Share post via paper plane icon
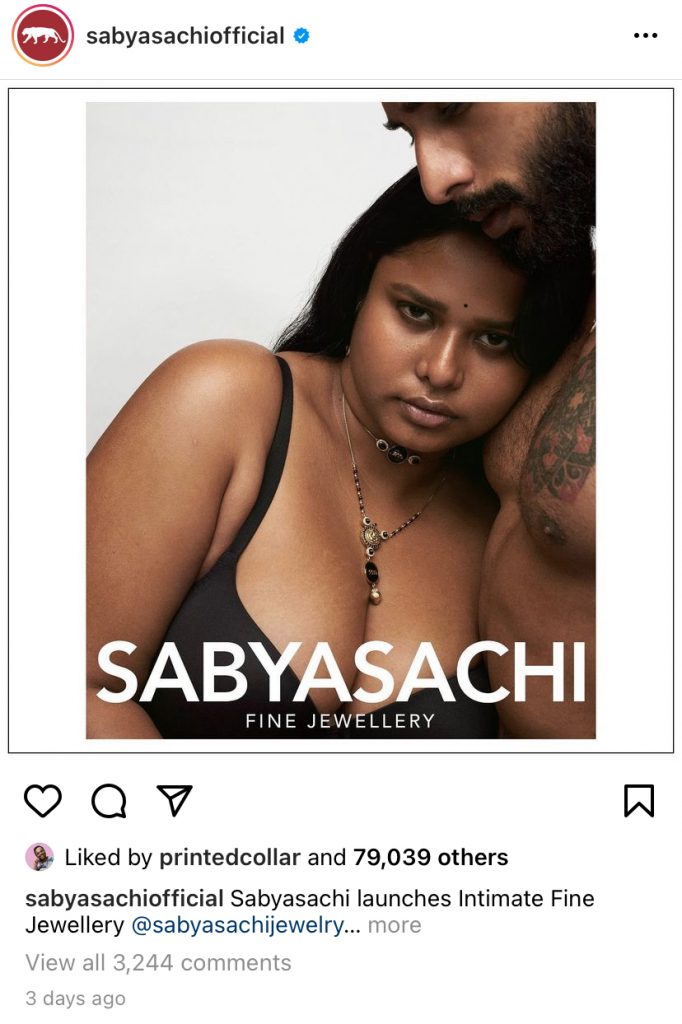 point(174,800)
